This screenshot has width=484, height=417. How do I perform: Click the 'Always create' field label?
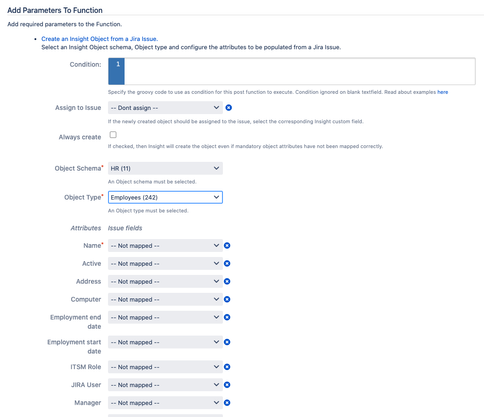pyautogui.click(x=80, y=137)
